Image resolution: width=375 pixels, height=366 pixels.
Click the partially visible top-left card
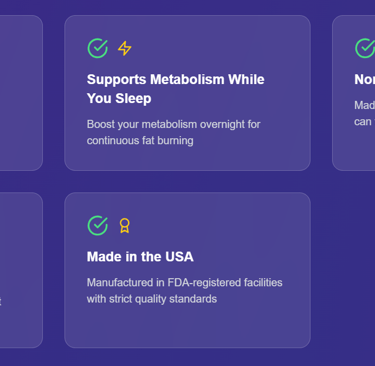click(21, 93)
